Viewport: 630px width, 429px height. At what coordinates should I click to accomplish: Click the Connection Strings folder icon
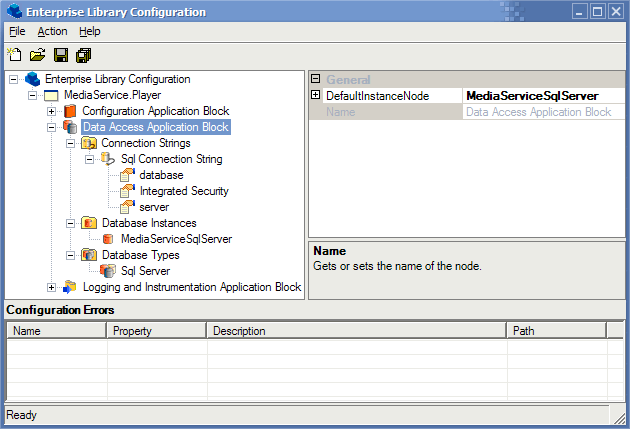coord(89,143)
